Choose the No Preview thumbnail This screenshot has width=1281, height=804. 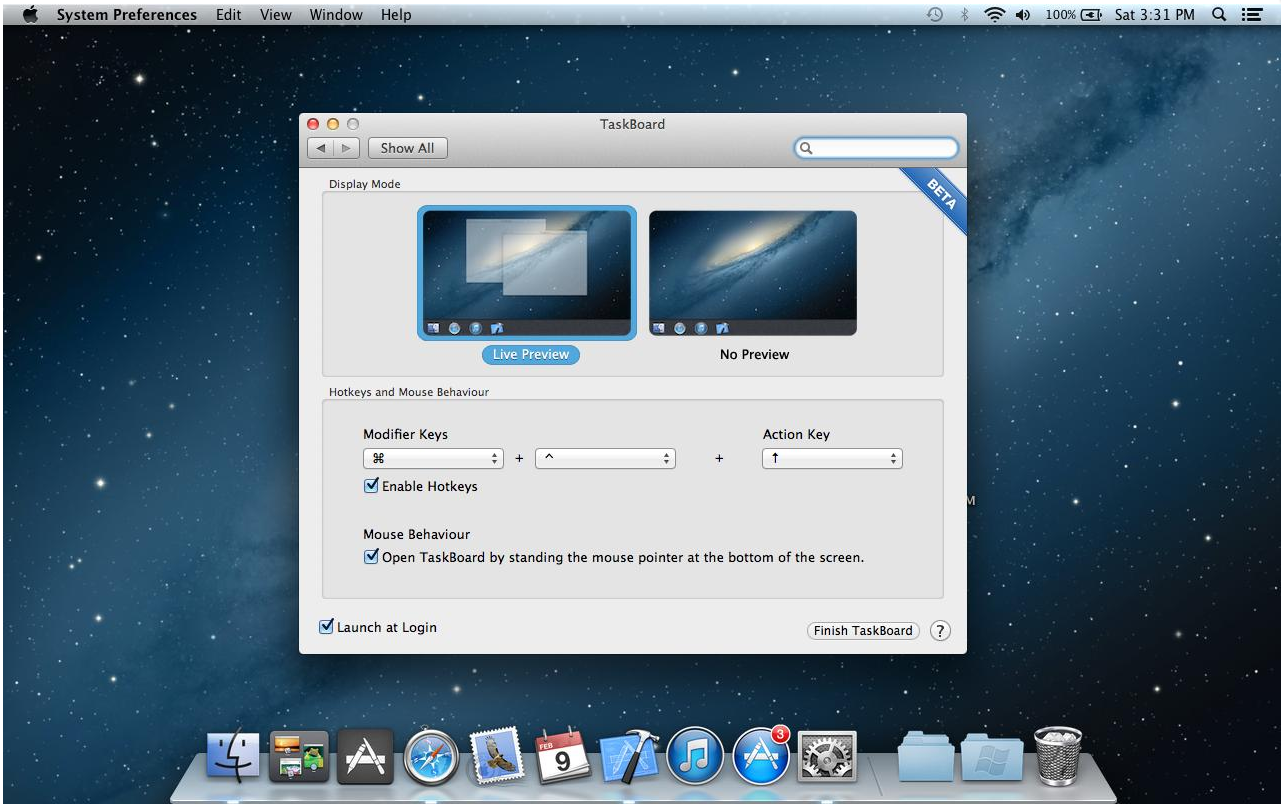[x=753, y=273]
